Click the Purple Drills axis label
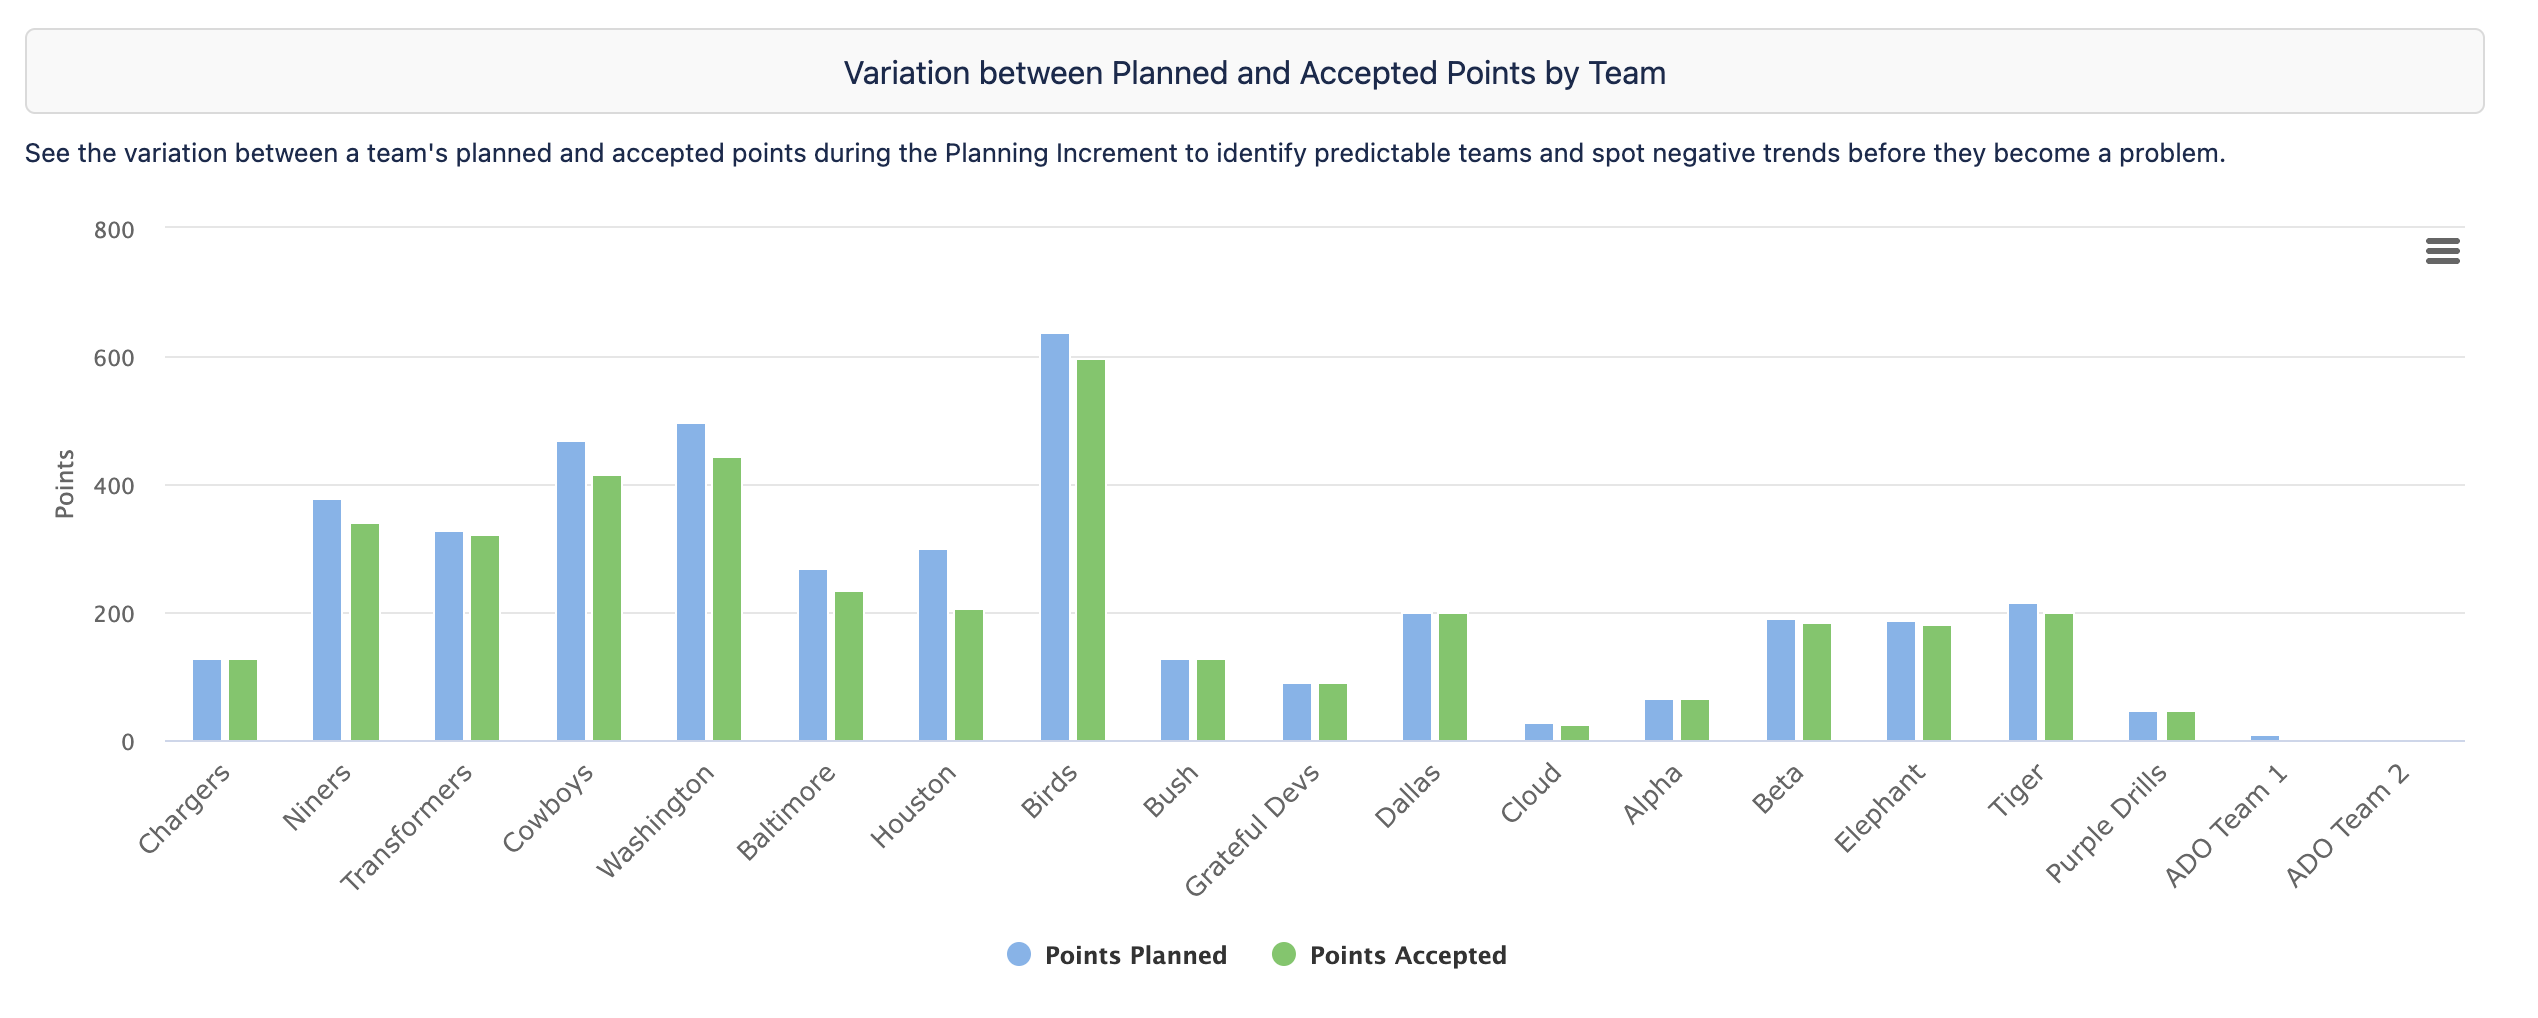Screen dimensions: 2538x1018 pos(2107,824)
